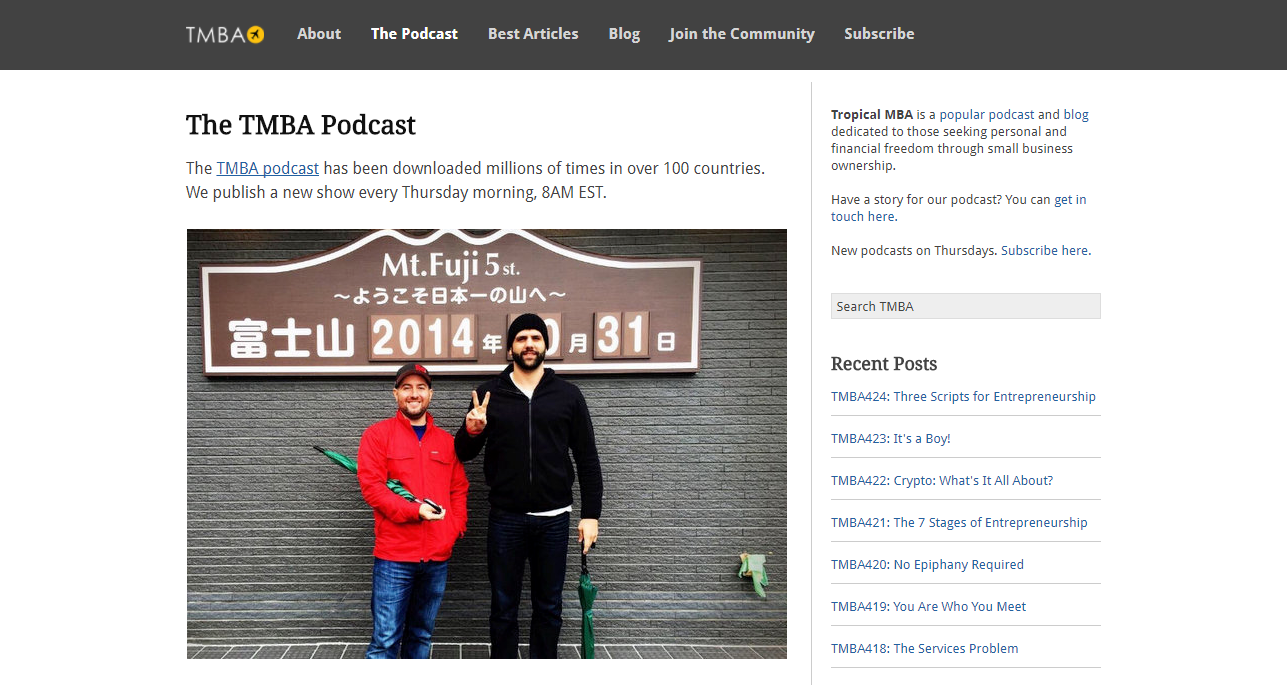The image size is (1287, 685).
Task: Click the Subscribe here sidebar link
Action: coord(1045,251)
